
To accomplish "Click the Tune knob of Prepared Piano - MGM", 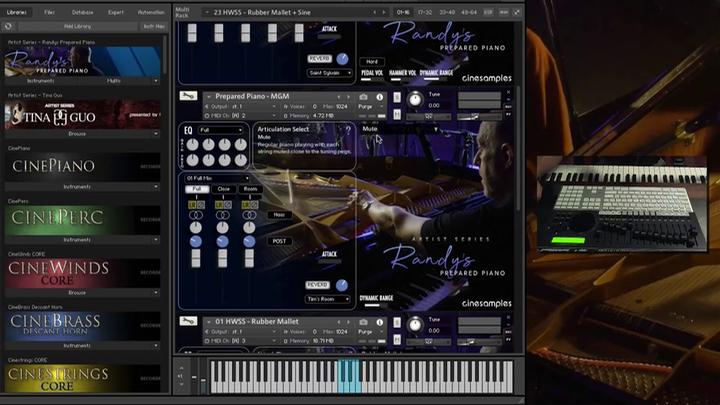I will tap(415, 99).
